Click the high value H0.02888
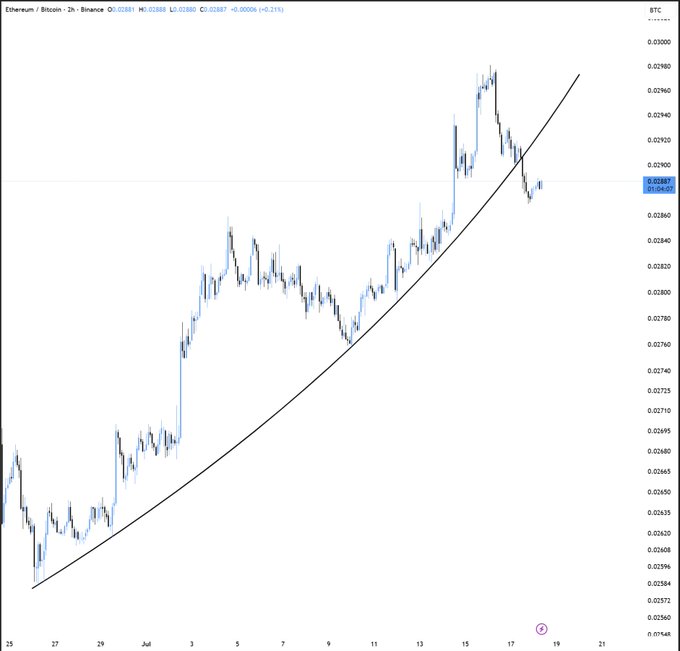 click(x=152, y=9)
